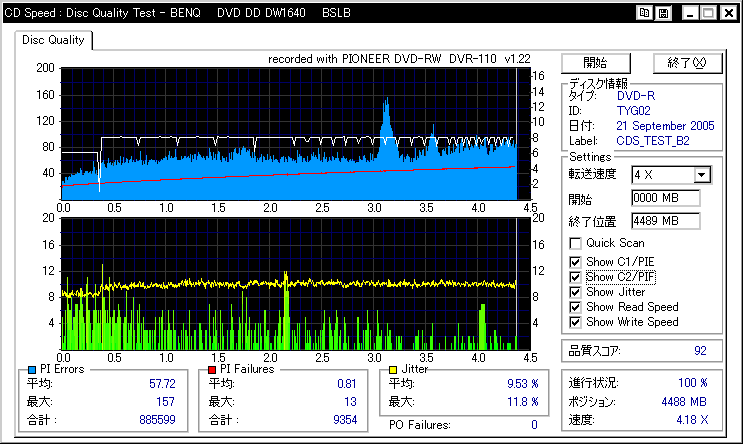Toggle the Show C2/PIF checkbox

575,277
